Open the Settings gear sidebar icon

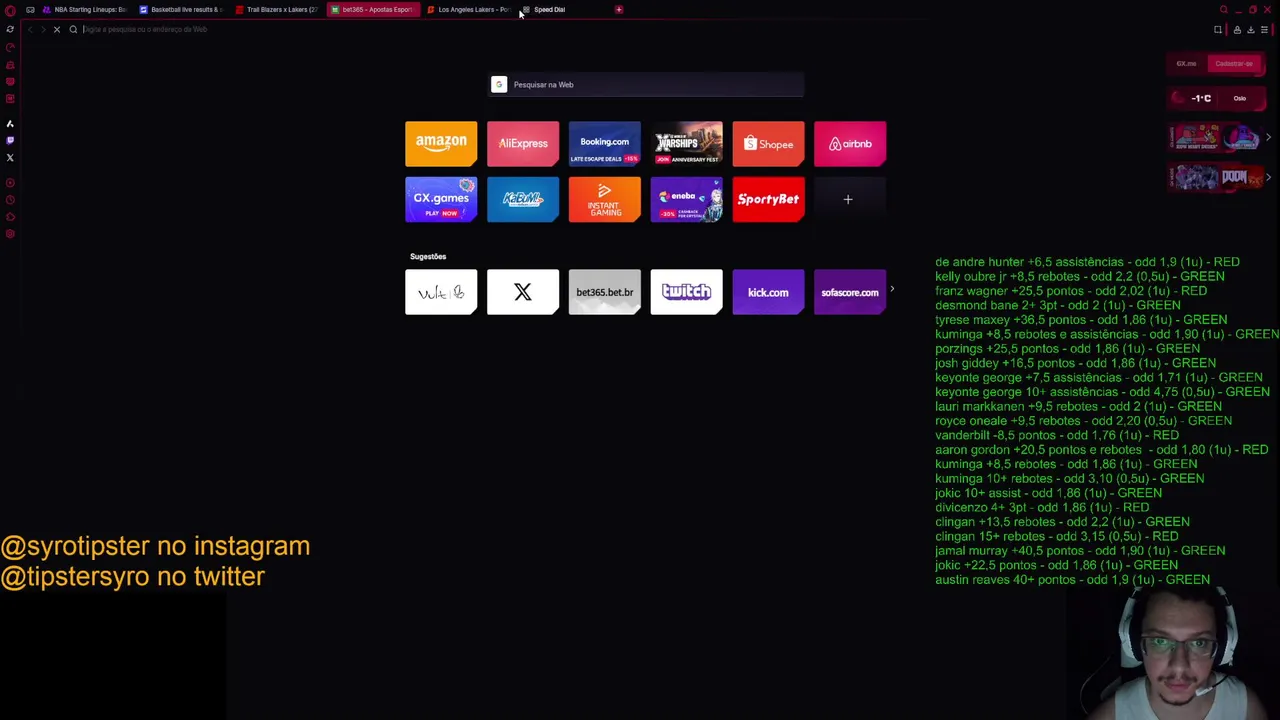point(10,234)
